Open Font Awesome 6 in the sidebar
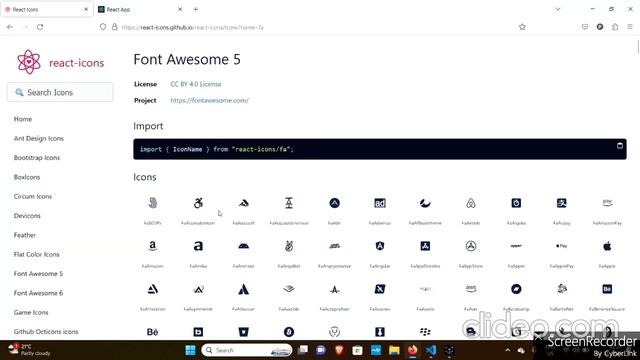Image resolution: width=640 pixels, height=360 pixels. click(x=38, y=293)
